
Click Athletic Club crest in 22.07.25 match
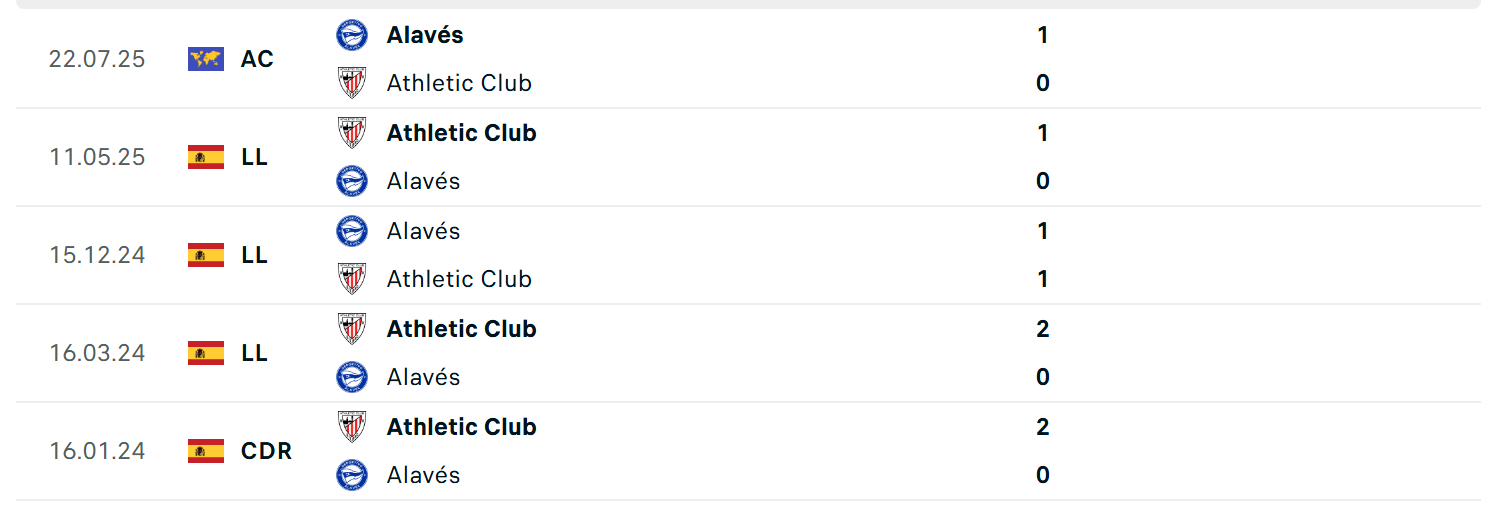(x=352, y=83)
